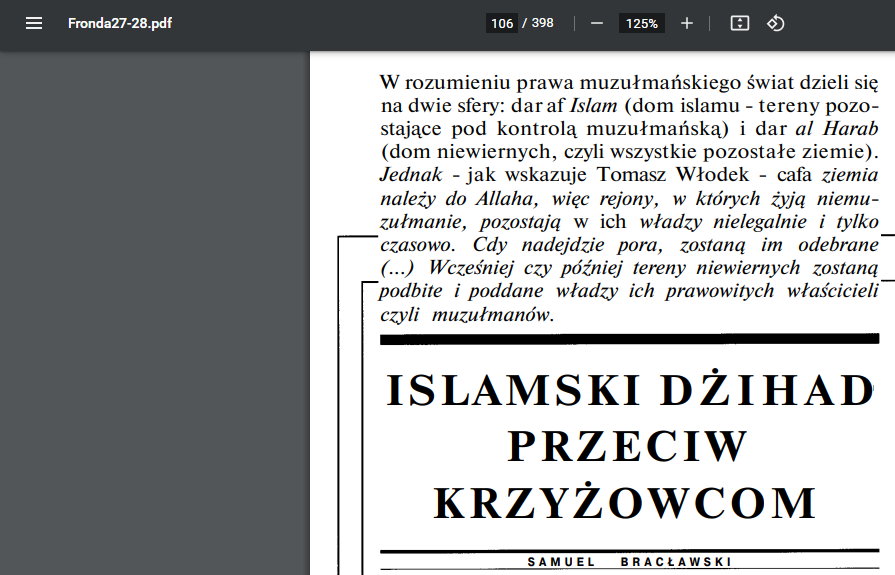Click the closing words 'czyli muzułmanów.'
This screenshot has width=895, height=575.
[x=467, y=314]
